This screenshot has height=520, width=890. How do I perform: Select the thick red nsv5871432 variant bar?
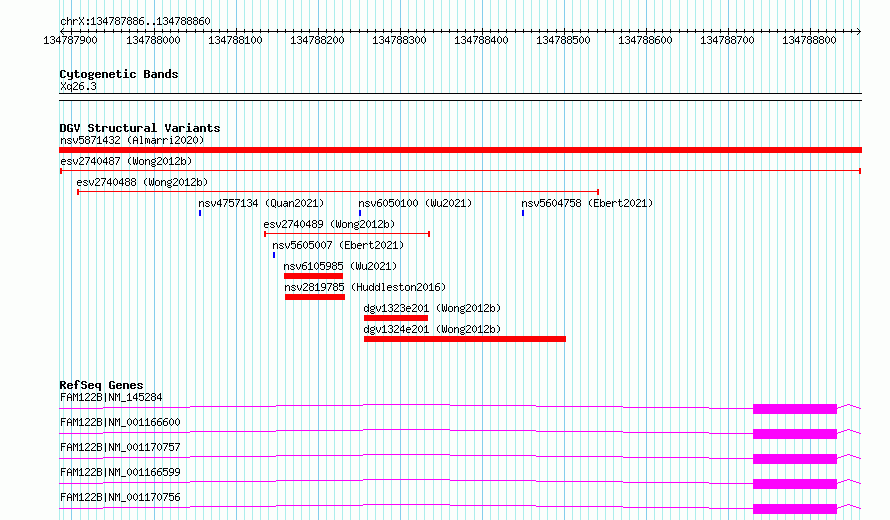[460, 150]
